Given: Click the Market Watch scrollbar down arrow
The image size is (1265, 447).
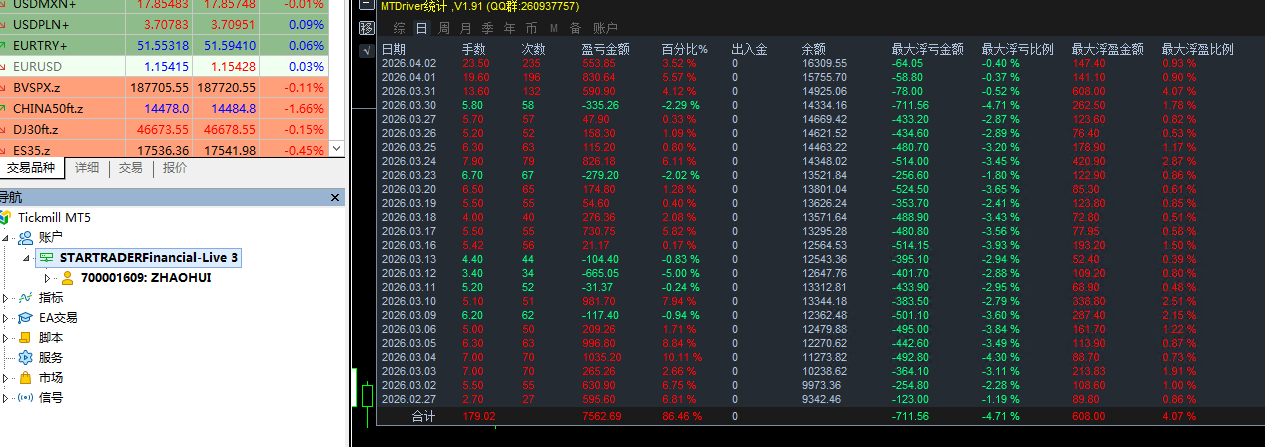Looking at the screenshot, I should pos(336,147).
